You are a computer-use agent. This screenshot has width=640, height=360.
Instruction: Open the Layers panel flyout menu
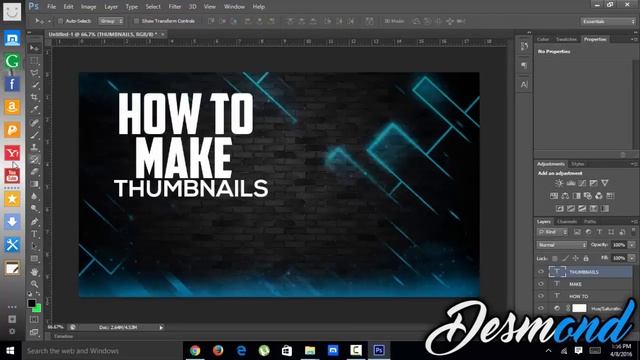point(634,222)
